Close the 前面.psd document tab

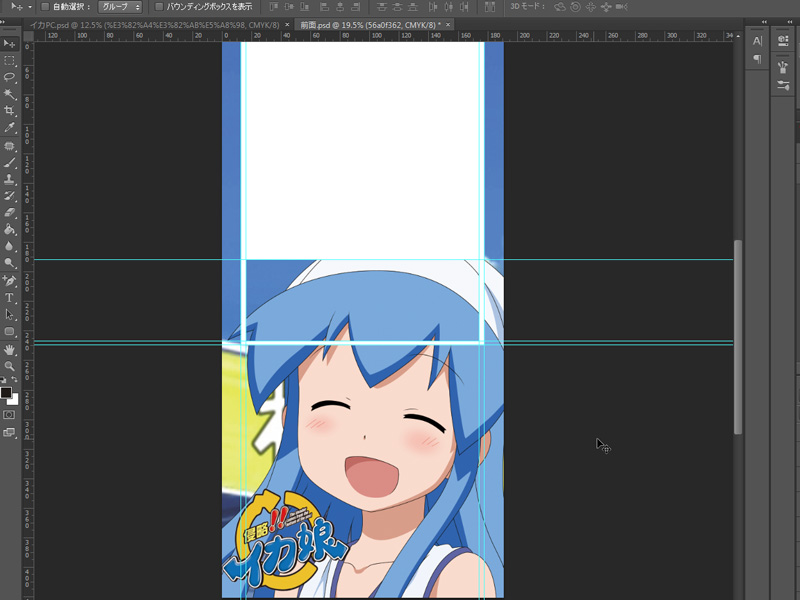[x=448, y=25]
